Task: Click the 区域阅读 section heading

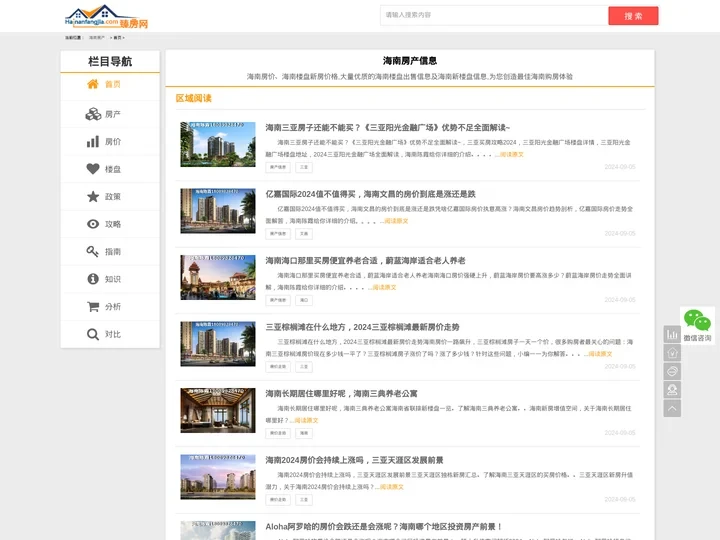Action: (x=193, y=98)
